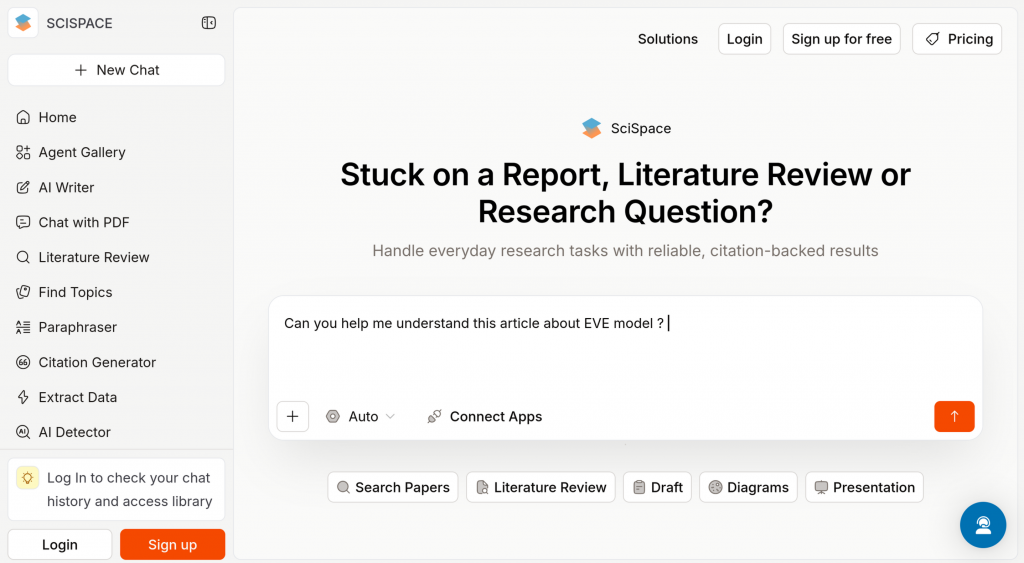Click the Literature Review magnifier icon in sidebar
1024x563 pixels.
click(23, 257)
